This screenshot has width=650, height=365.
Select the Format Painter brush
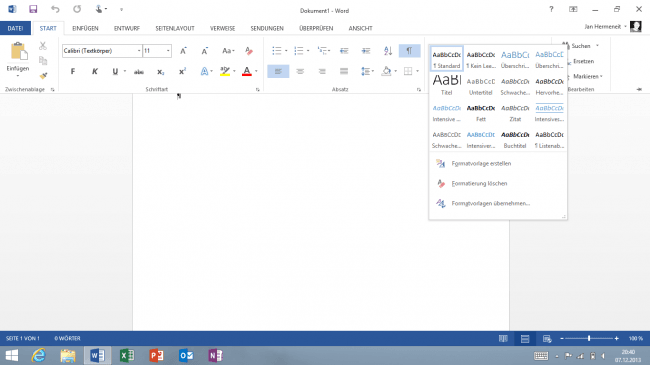(x=43, y=75)
